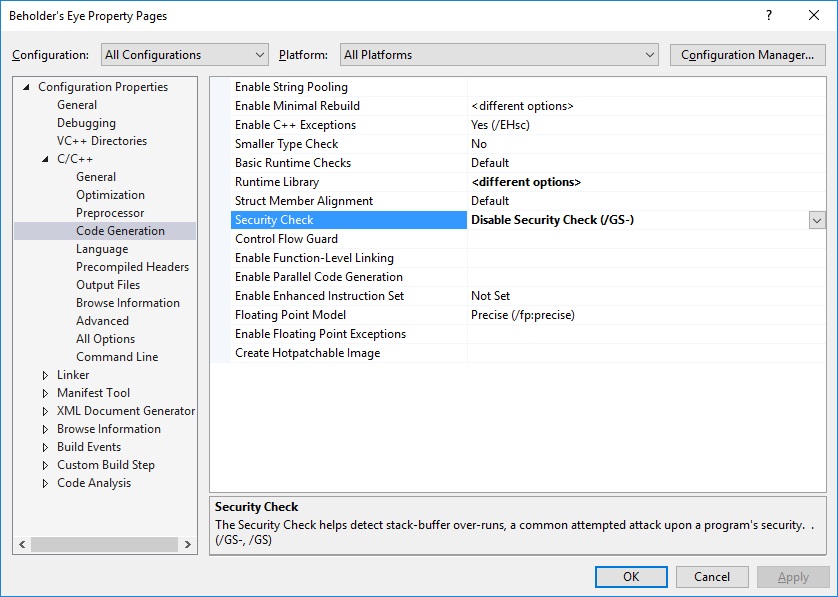838x597 pixels.
Task: Click the Apply button
Action: 793,577
